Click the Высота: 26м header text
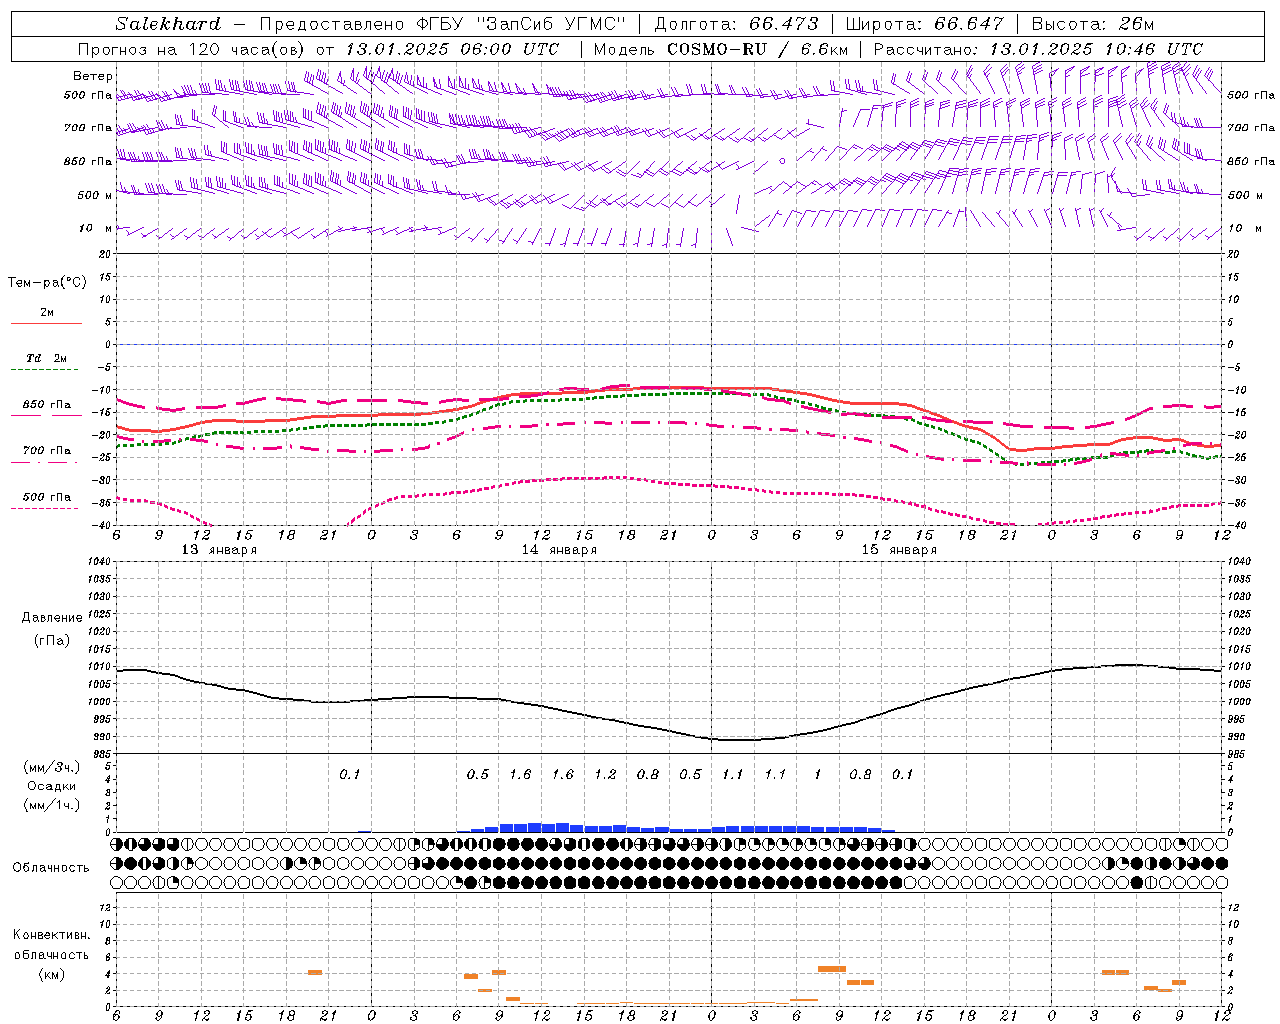1280x1024 pixels. pos(1092,24)
